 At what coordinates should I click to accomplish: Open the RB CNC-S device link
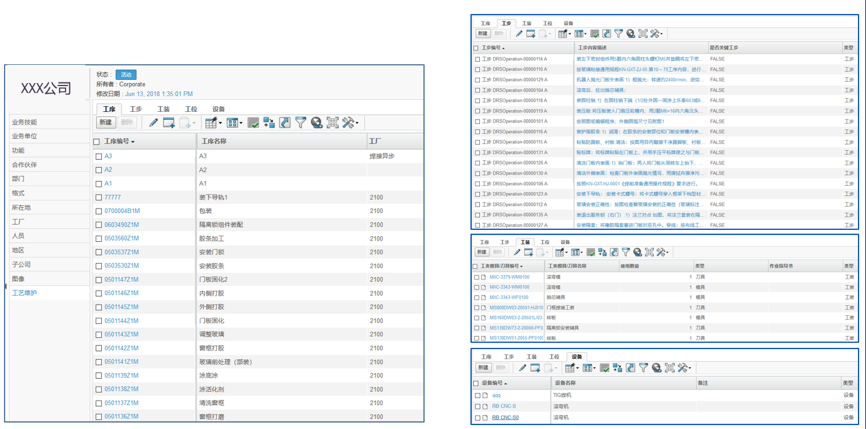[x=504, y=406]
